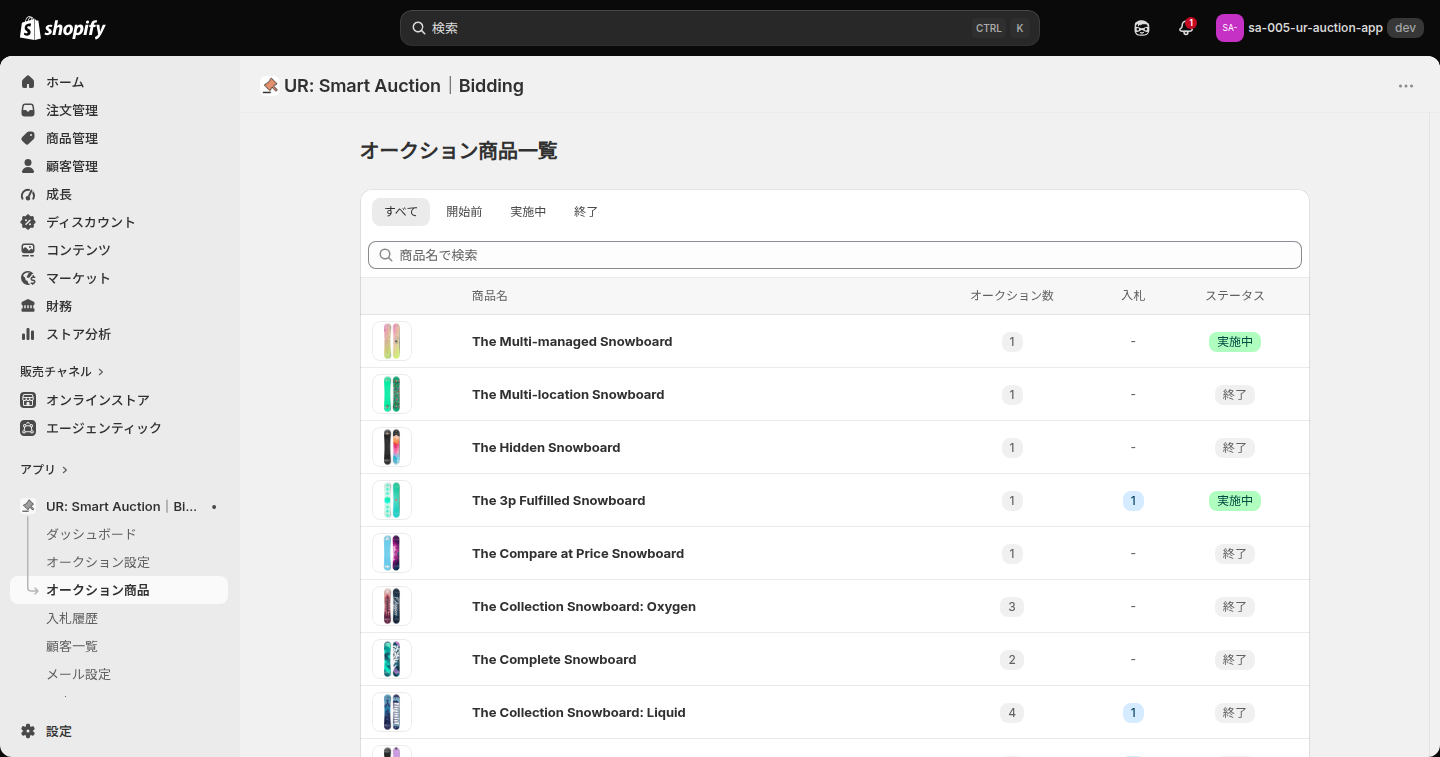Open the notifications bell
The width and height of the screenshot is (1440, 757).
click(1186, 28)
